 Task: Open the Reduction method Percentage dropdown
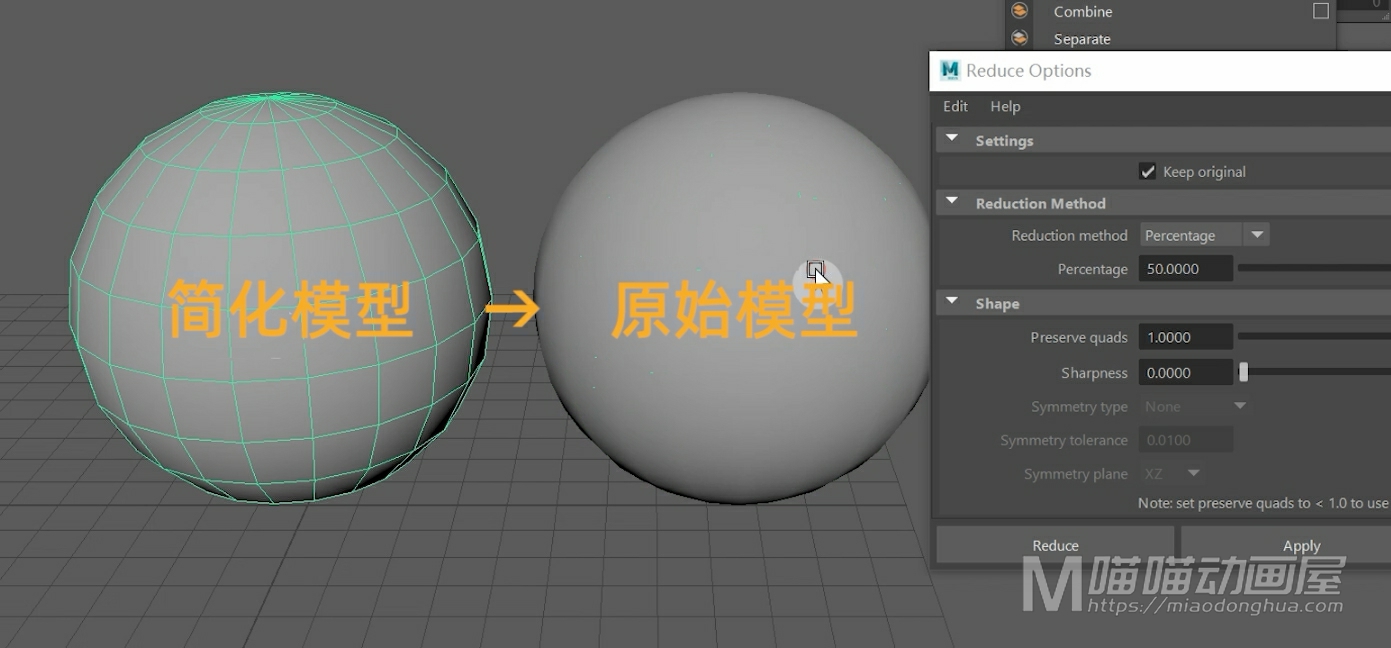coord(1204,235)
